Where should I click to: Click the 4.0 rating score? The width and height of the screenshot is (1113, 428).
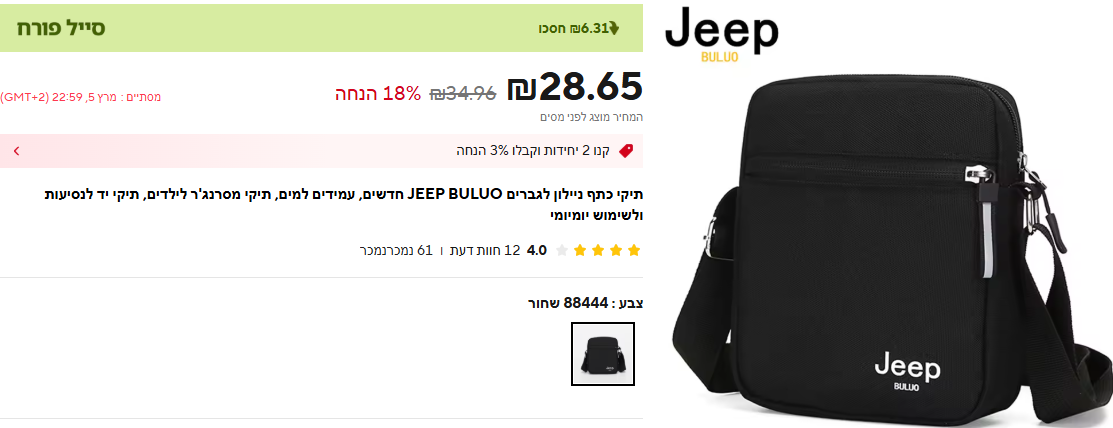click(x=537, y=250)
